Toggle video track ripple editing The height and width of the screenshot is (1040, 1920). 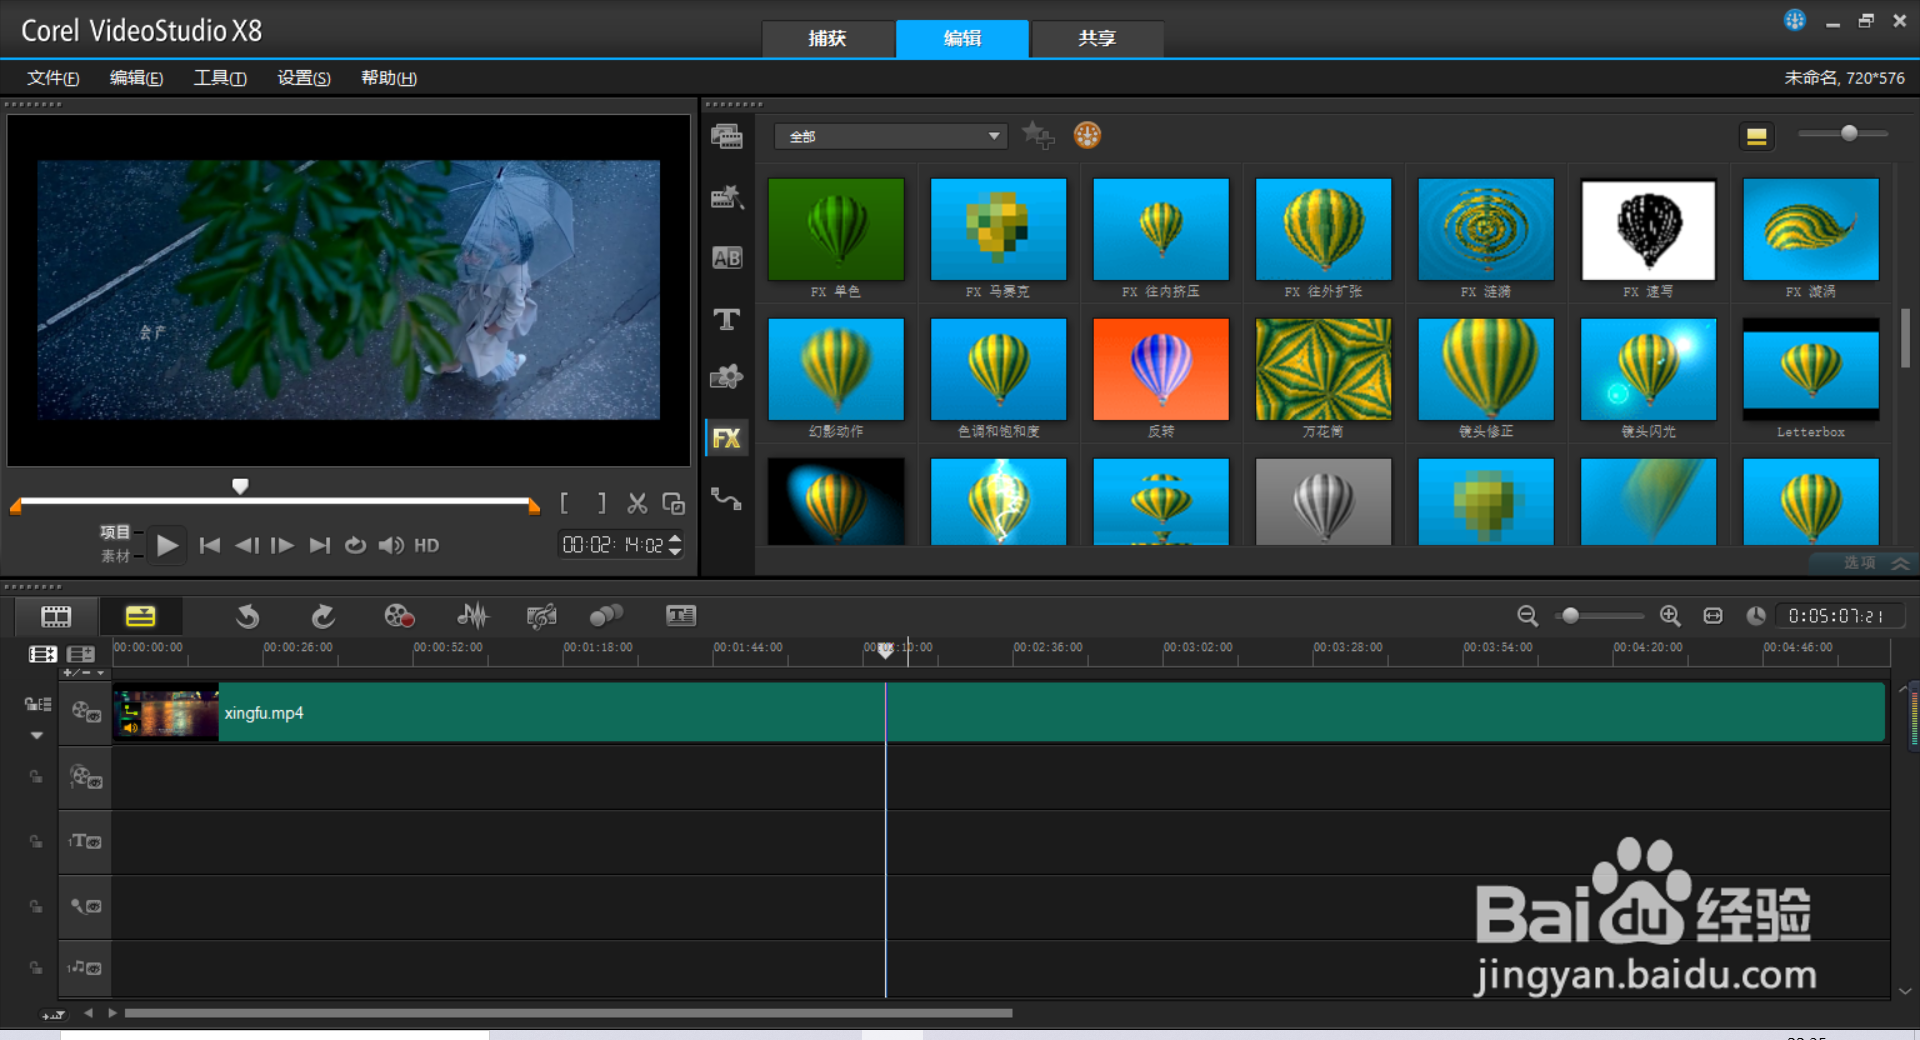point(38,705)
